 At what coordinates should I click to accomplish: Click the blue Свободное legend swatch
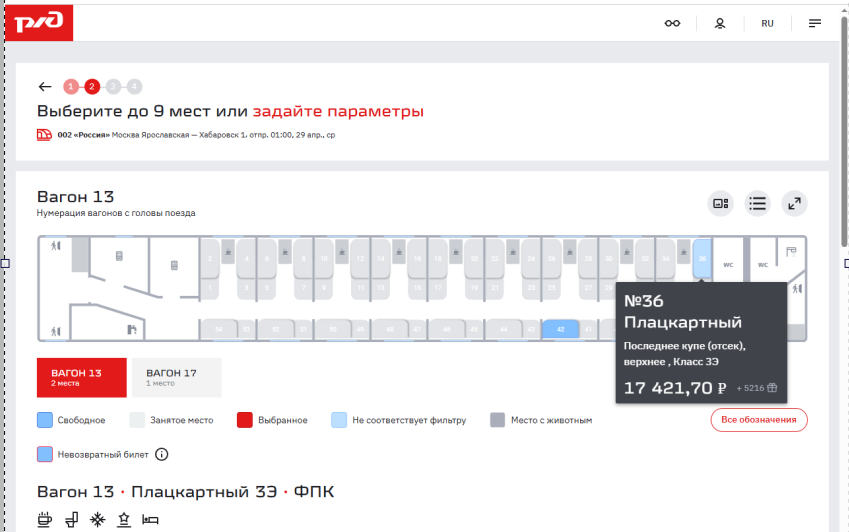point(45,420)
